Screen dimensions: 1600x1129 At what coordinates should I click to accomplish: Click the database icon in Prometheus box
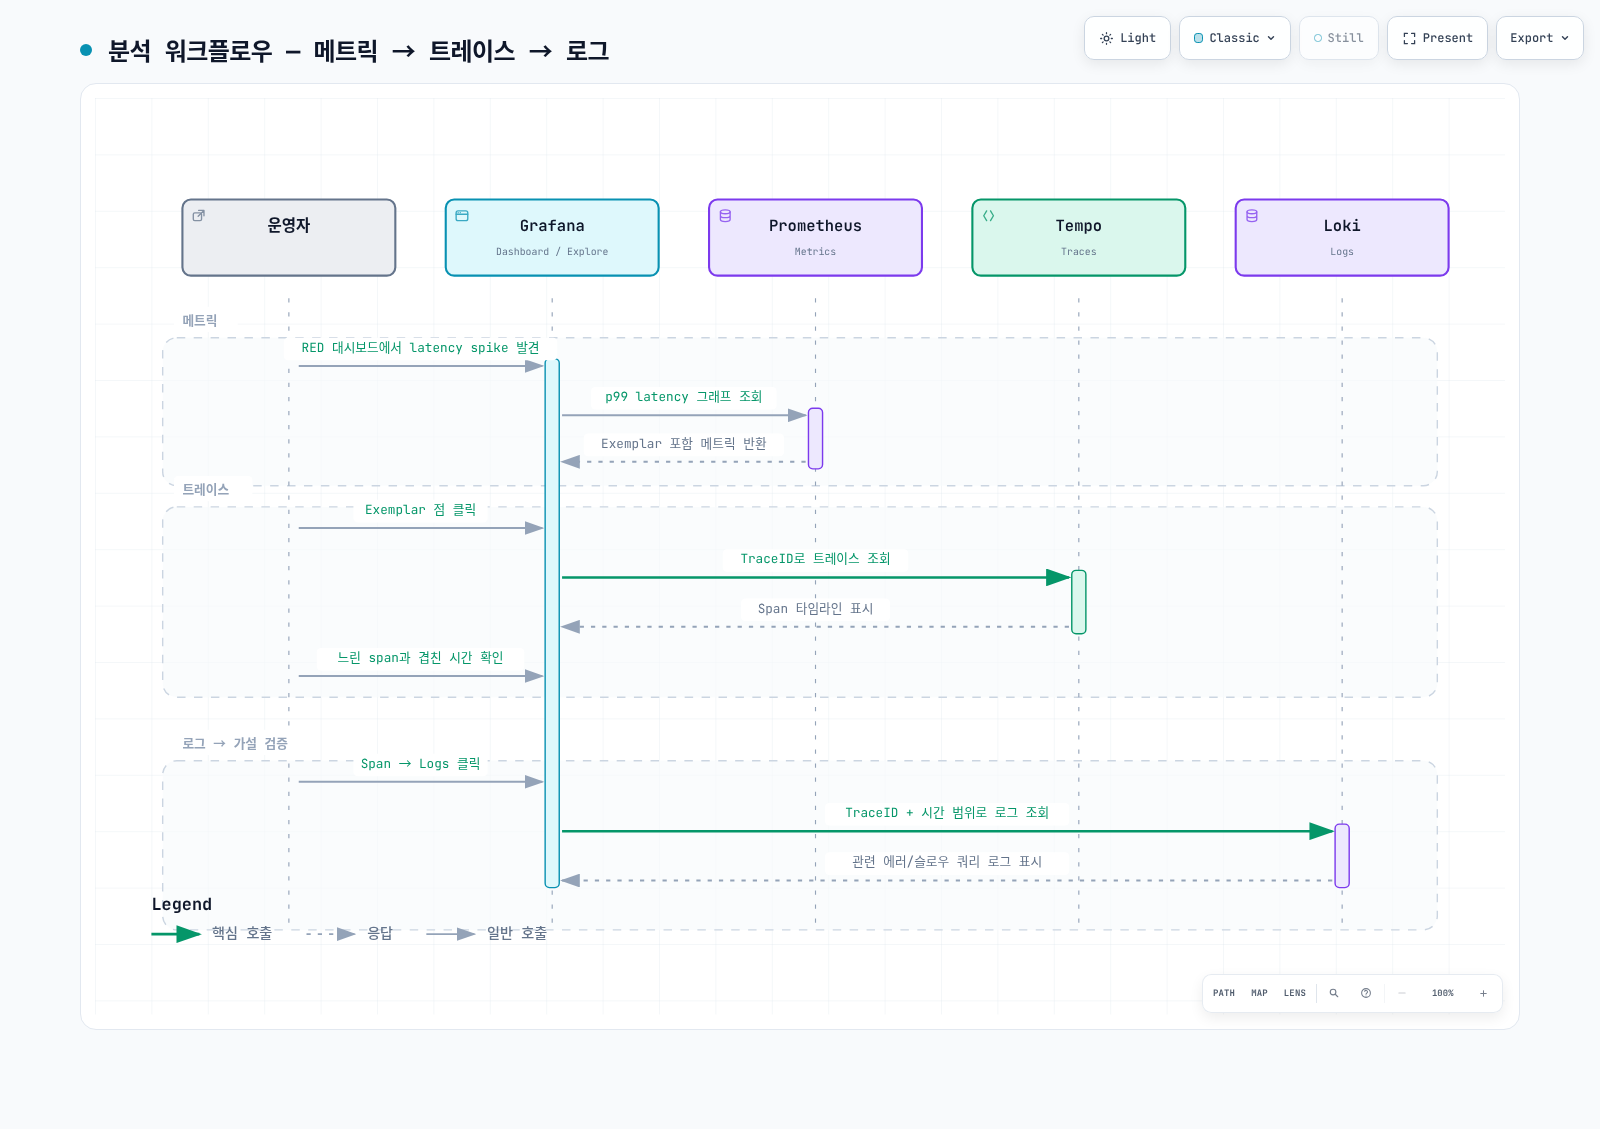[x=725, y=215]
